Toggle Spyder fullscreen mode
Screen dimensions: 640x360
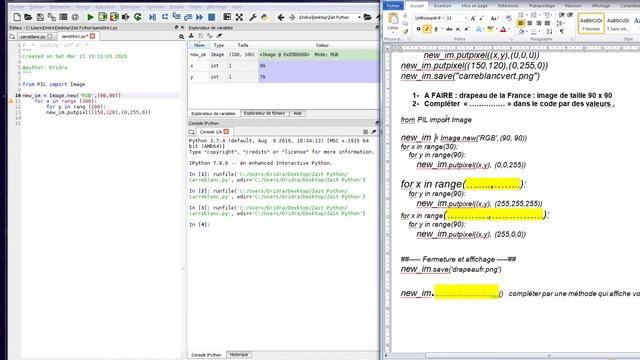tap(239, 17)
